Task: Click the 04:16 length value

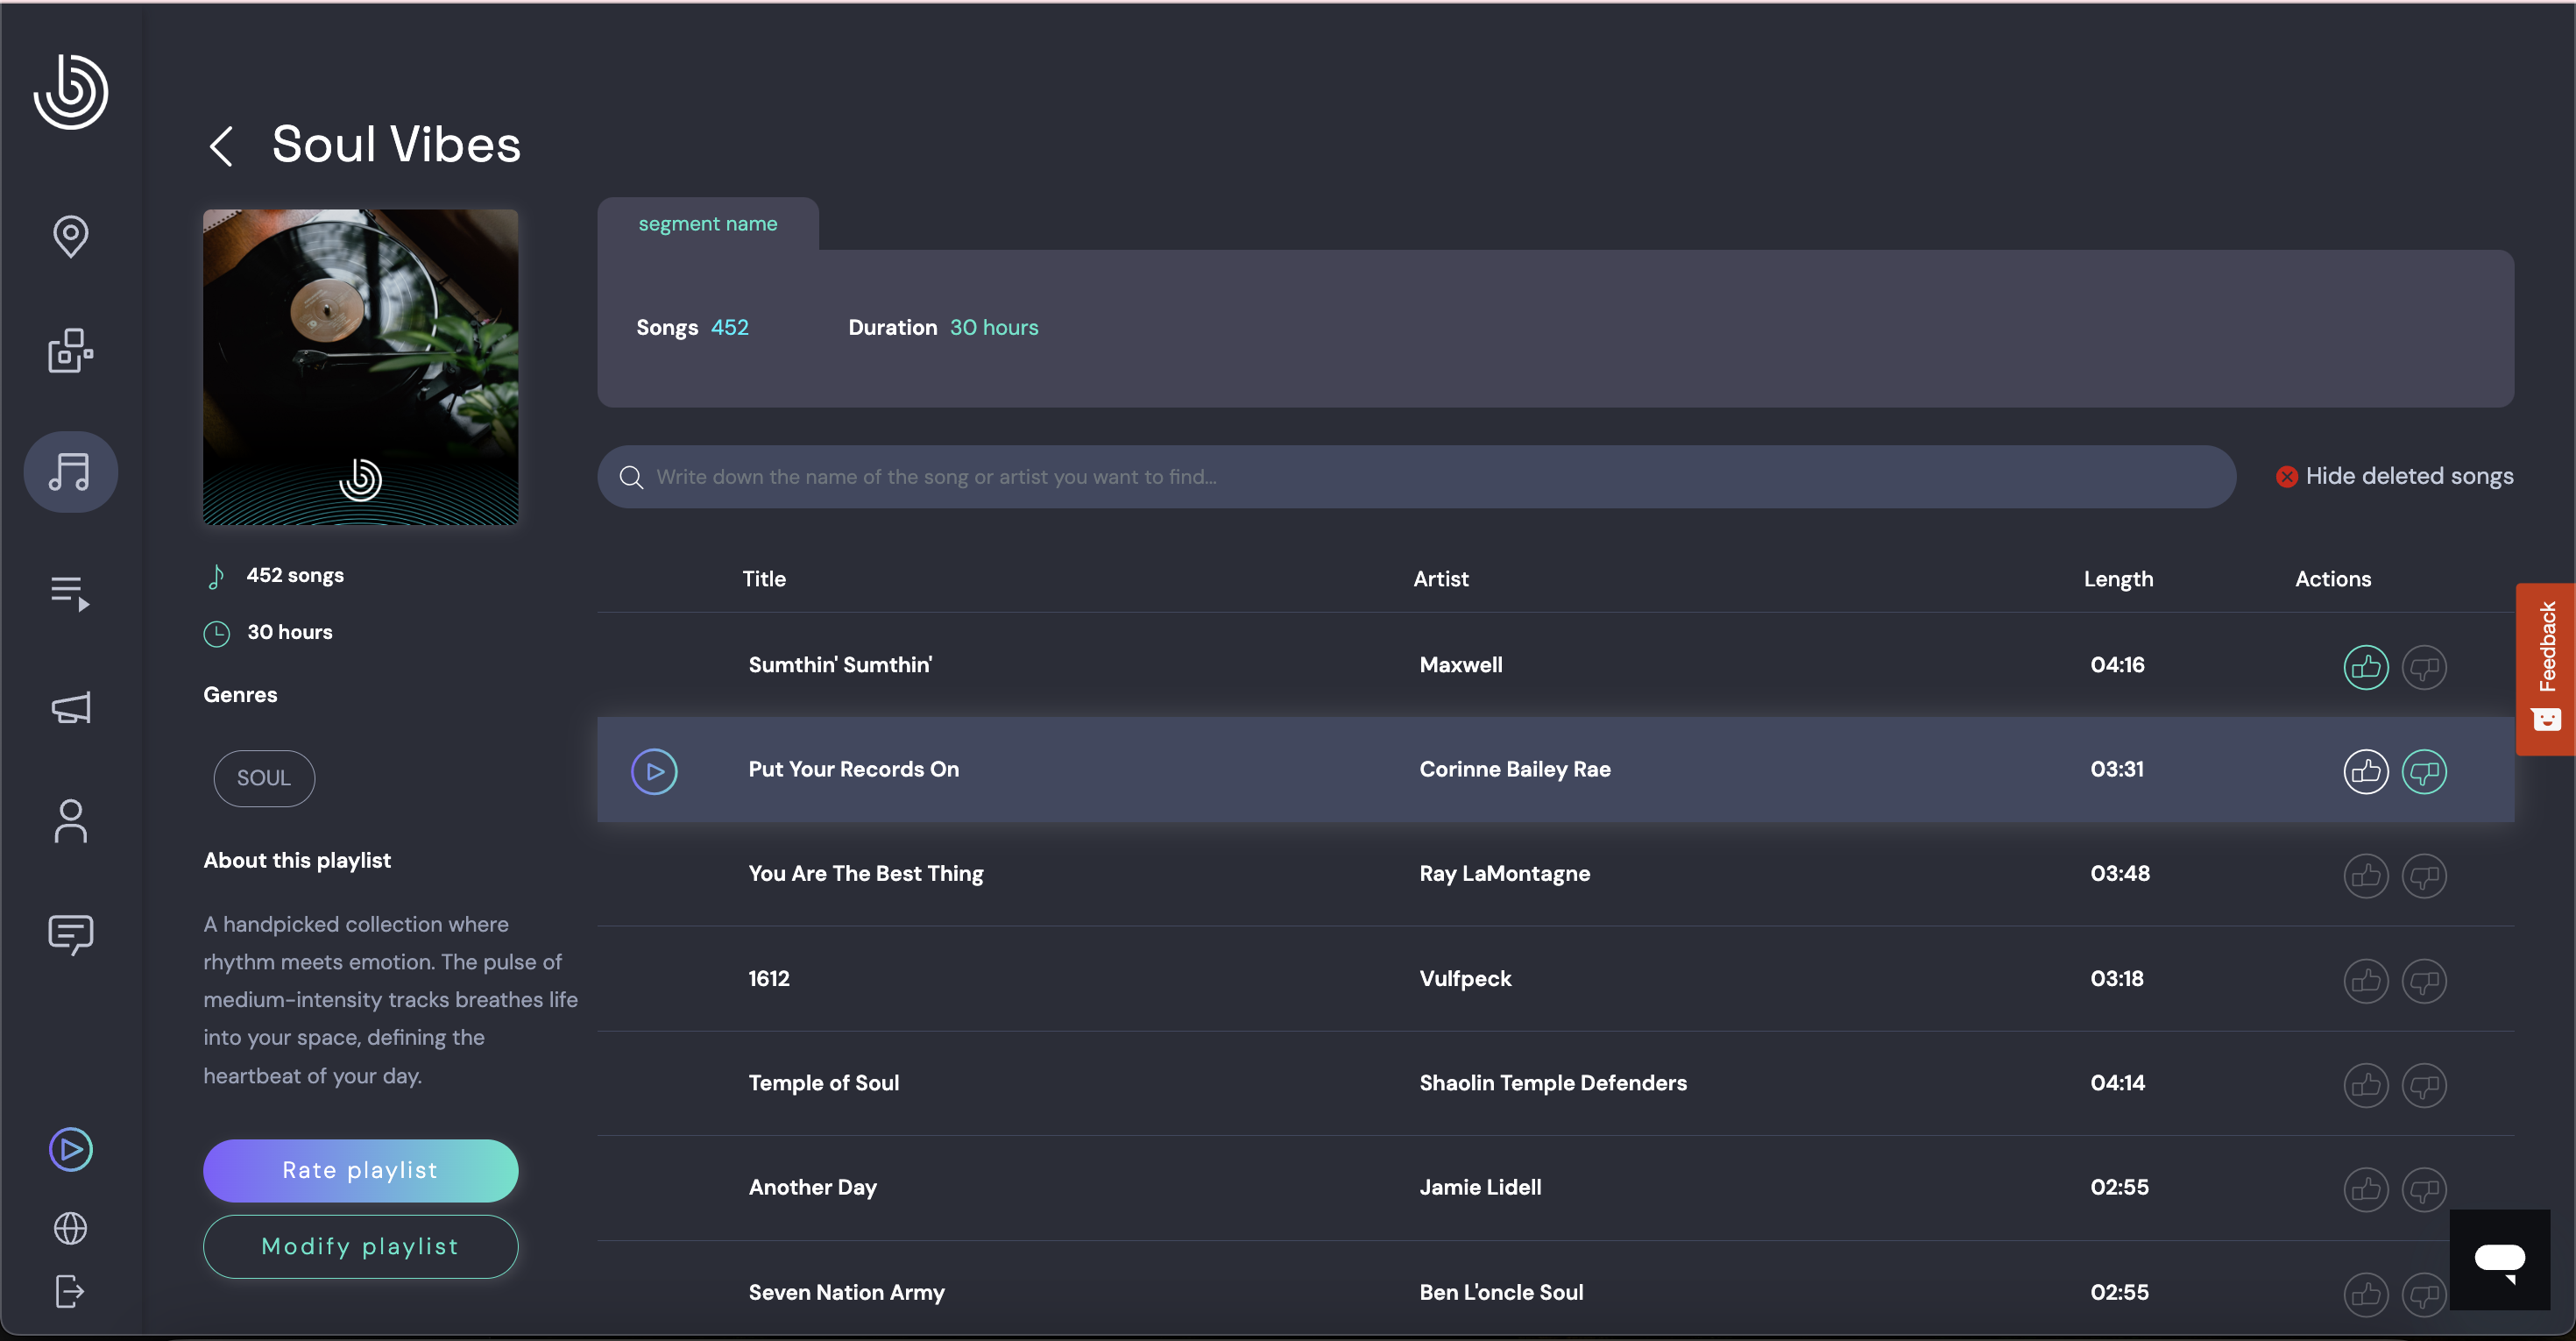Action: click(2117, 665)
